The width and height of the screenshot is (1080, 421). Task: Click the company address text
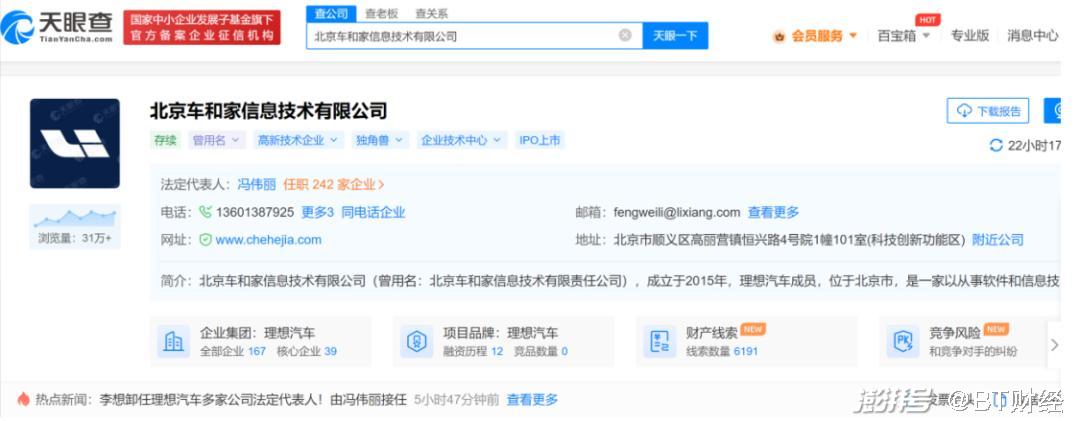click(x=789, y=240)
